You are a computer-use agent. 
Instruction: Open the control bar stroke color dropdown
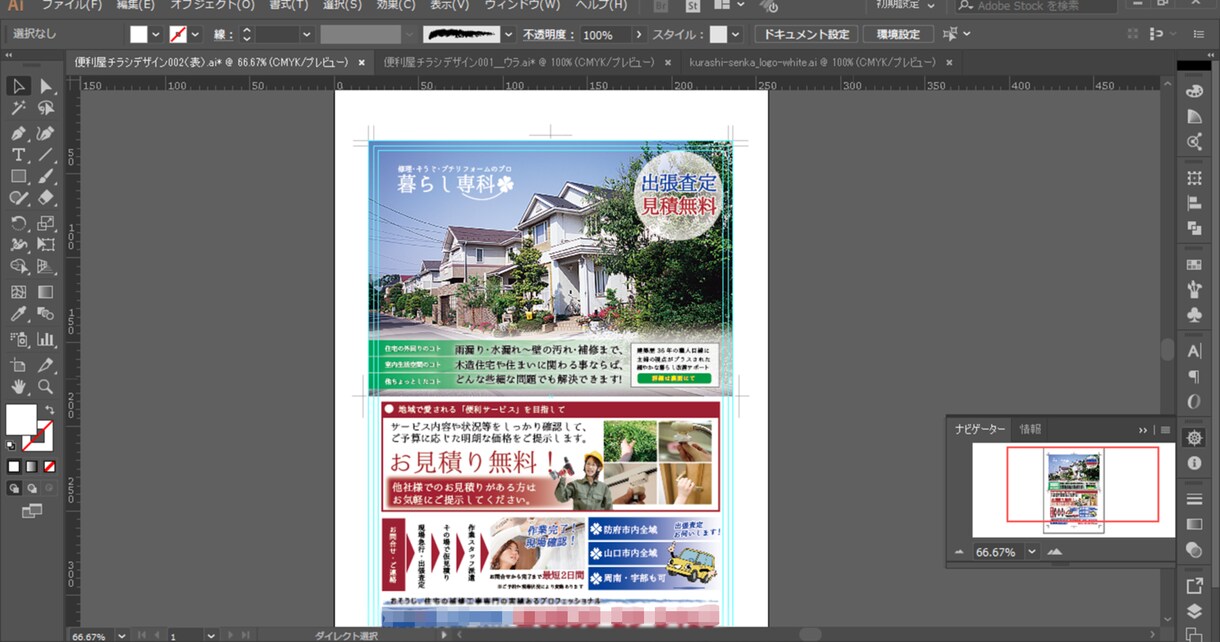point(195,35)
